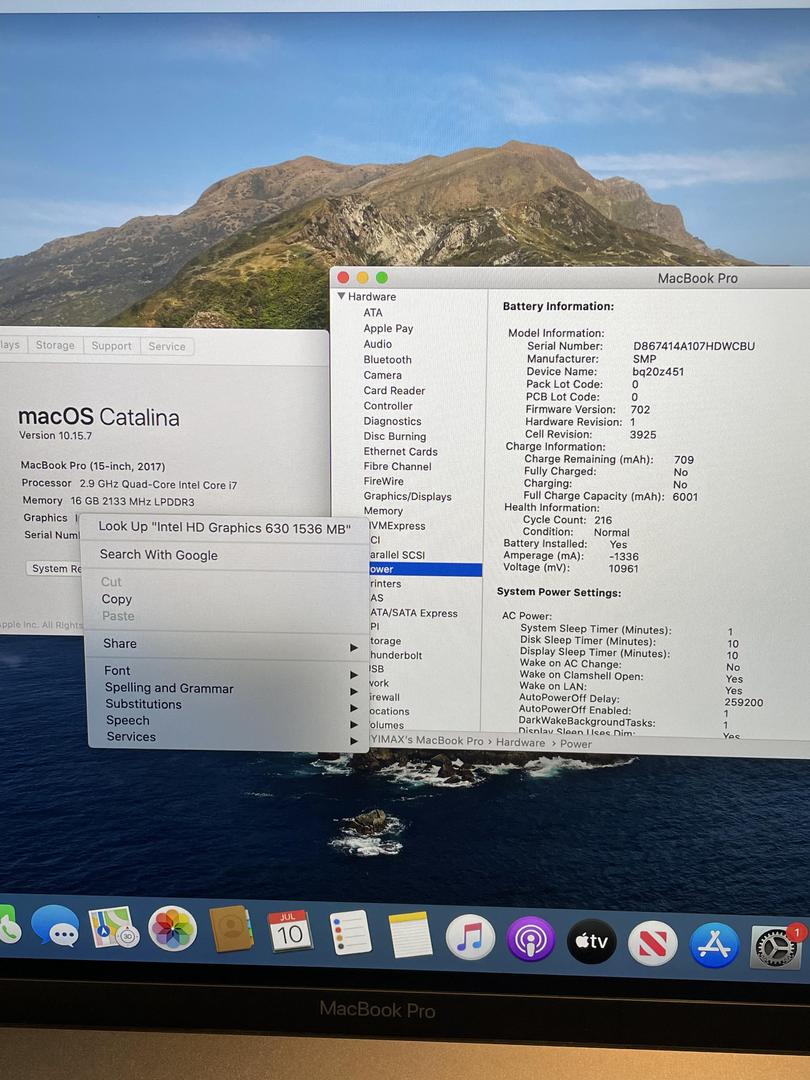The height and width of the screenshot is (1080, 810).
Task: Click the Cycle Count value 216
Action: point(603,520)
